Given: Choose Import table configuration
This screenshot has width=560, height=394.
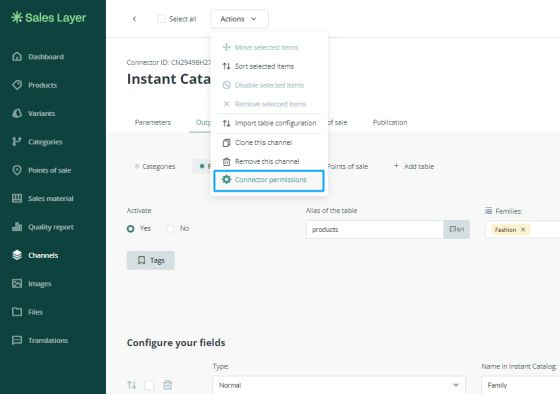Looking at the screenshot, I should click(269, 123).
